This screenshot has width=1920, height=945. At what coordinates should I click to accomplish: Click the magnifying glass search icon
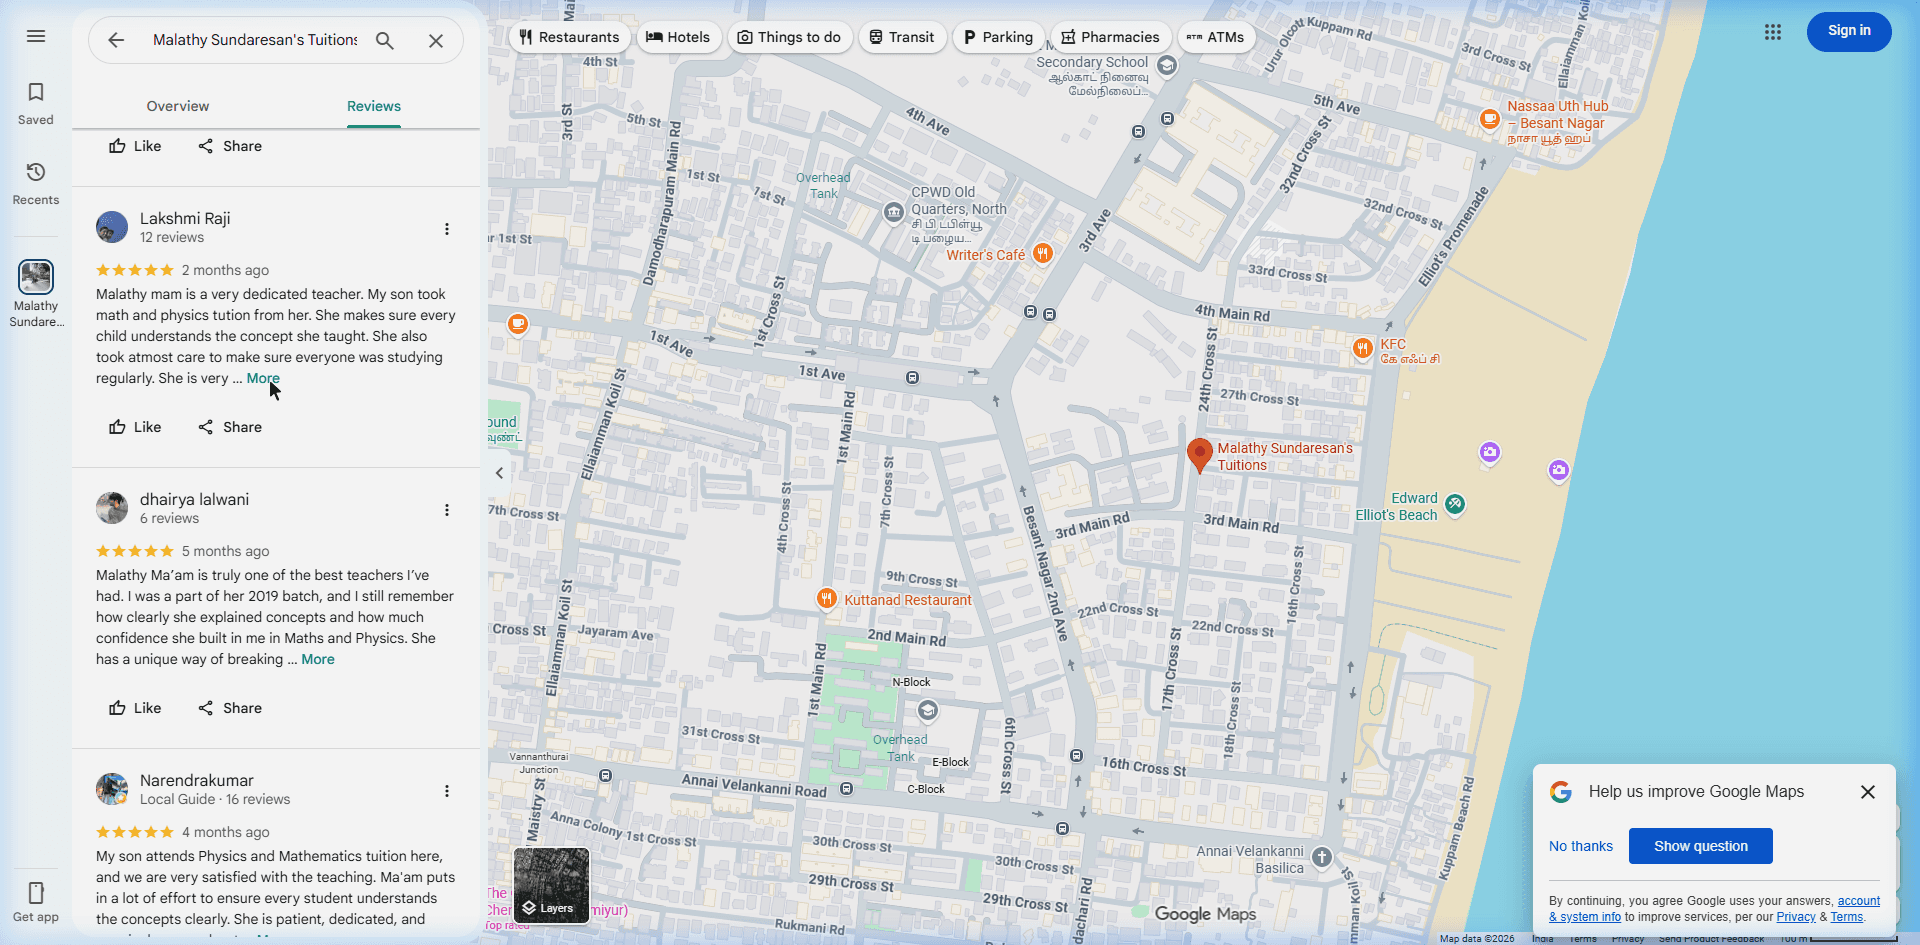coord(385,40)
